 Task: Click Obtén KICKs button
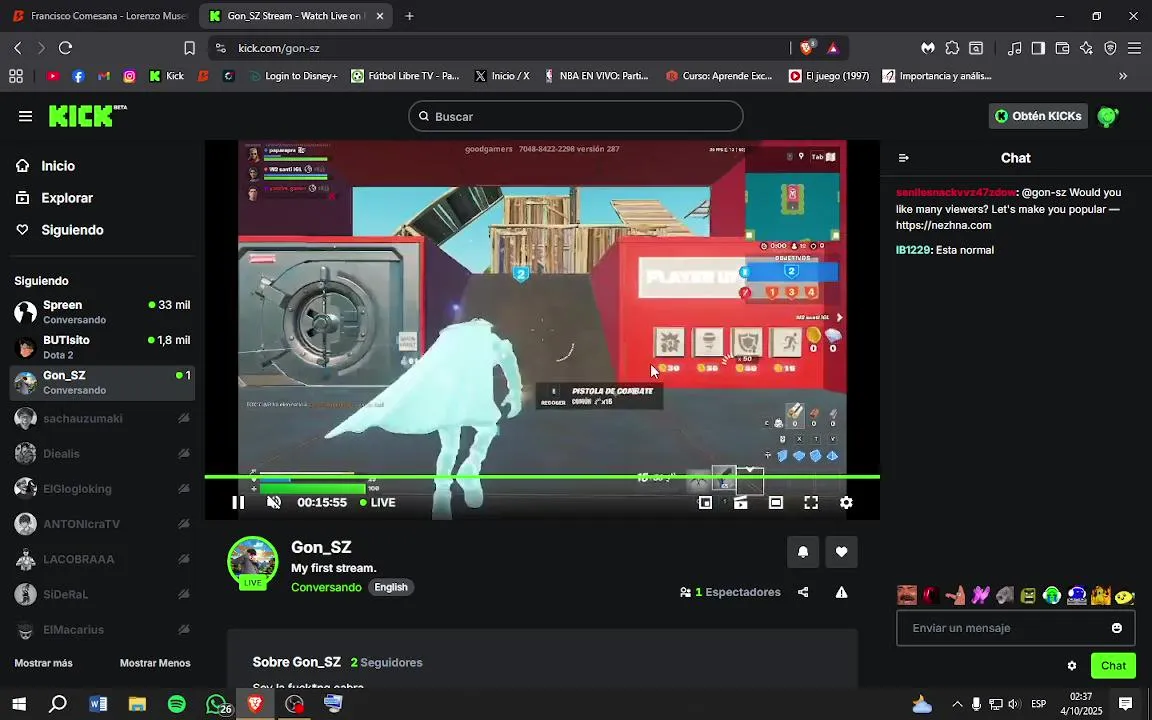tap(1038, 116)
